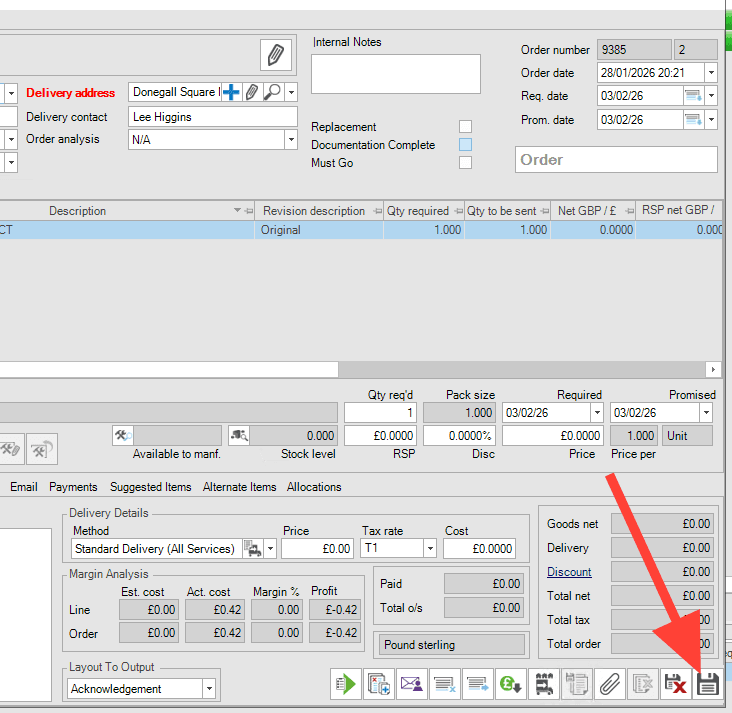Open the Description column filter arrow
Screen dimensions: 732x713
coord(237,211)
